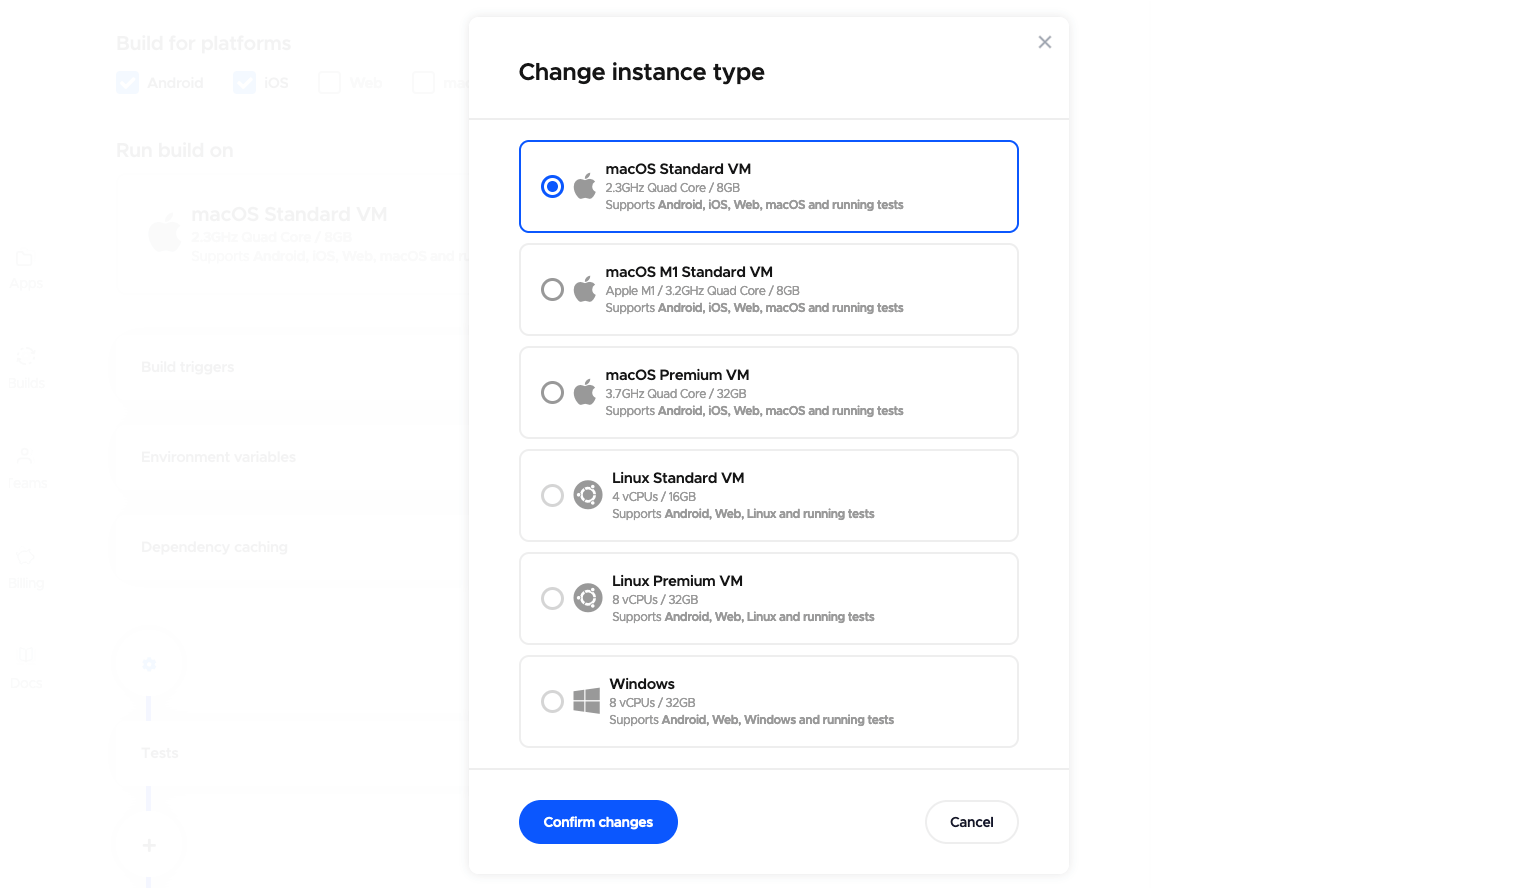The image size is (1540, 890).
Task: Dismiss the dialog with the X
Action: (x=1044, y=42)
